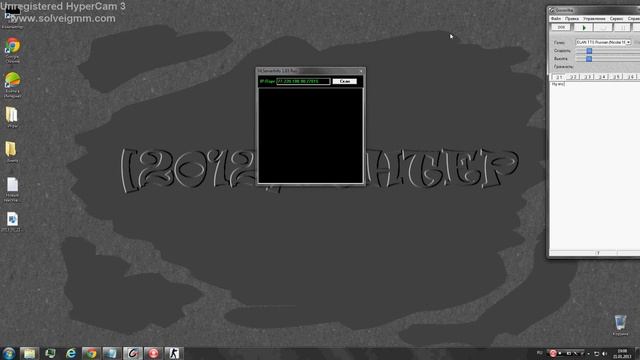Switch to Govorilka via taskbar icon
Image resolution: width=640 pixels, height=360 pixels.
(132, 353)
